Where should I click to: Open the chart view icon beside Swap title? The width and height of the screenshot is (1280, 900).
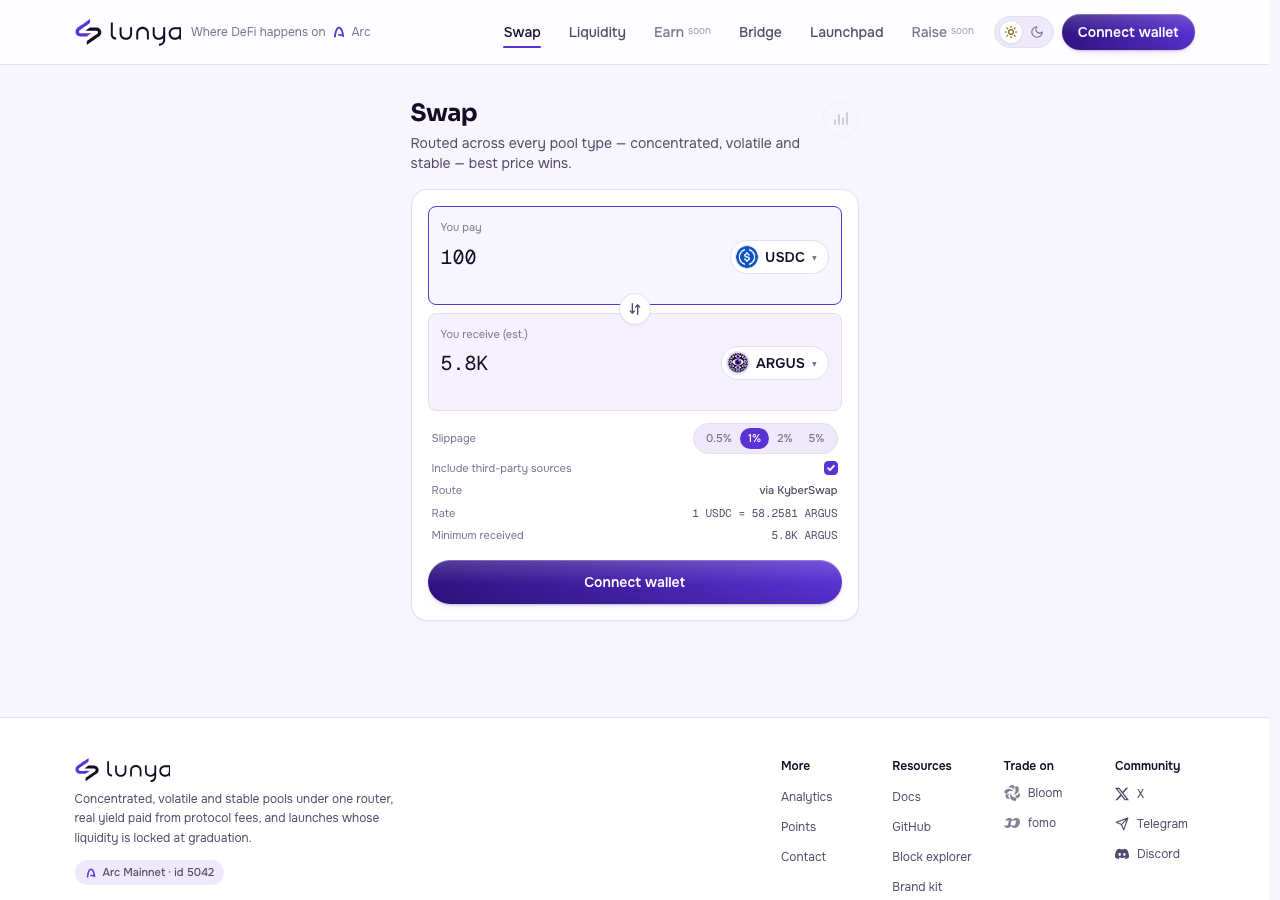841,119
